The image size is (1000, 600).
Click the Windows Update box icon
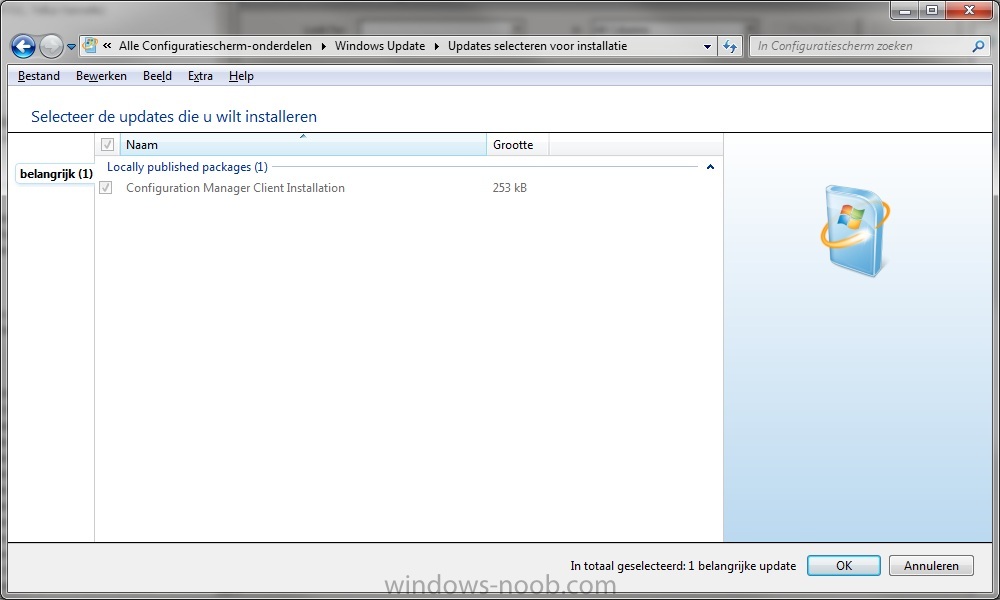[x=855, y=231]
